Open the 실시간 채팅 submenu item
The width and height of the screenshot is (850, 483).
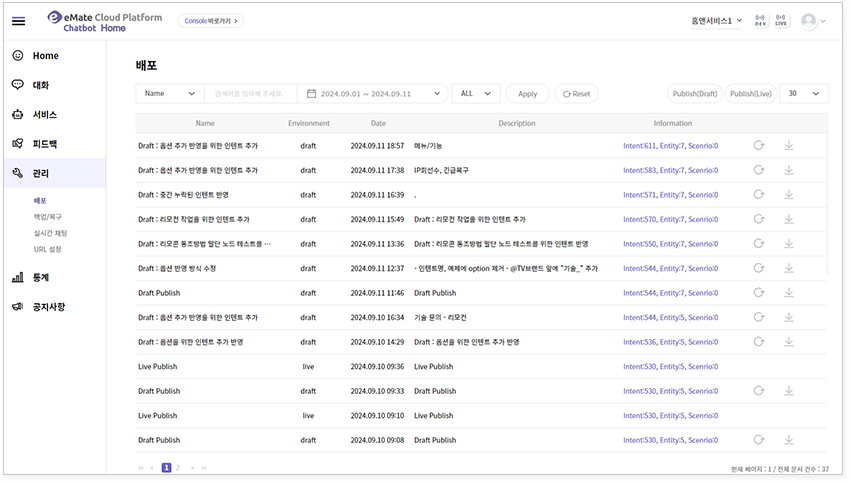point(50,233)
